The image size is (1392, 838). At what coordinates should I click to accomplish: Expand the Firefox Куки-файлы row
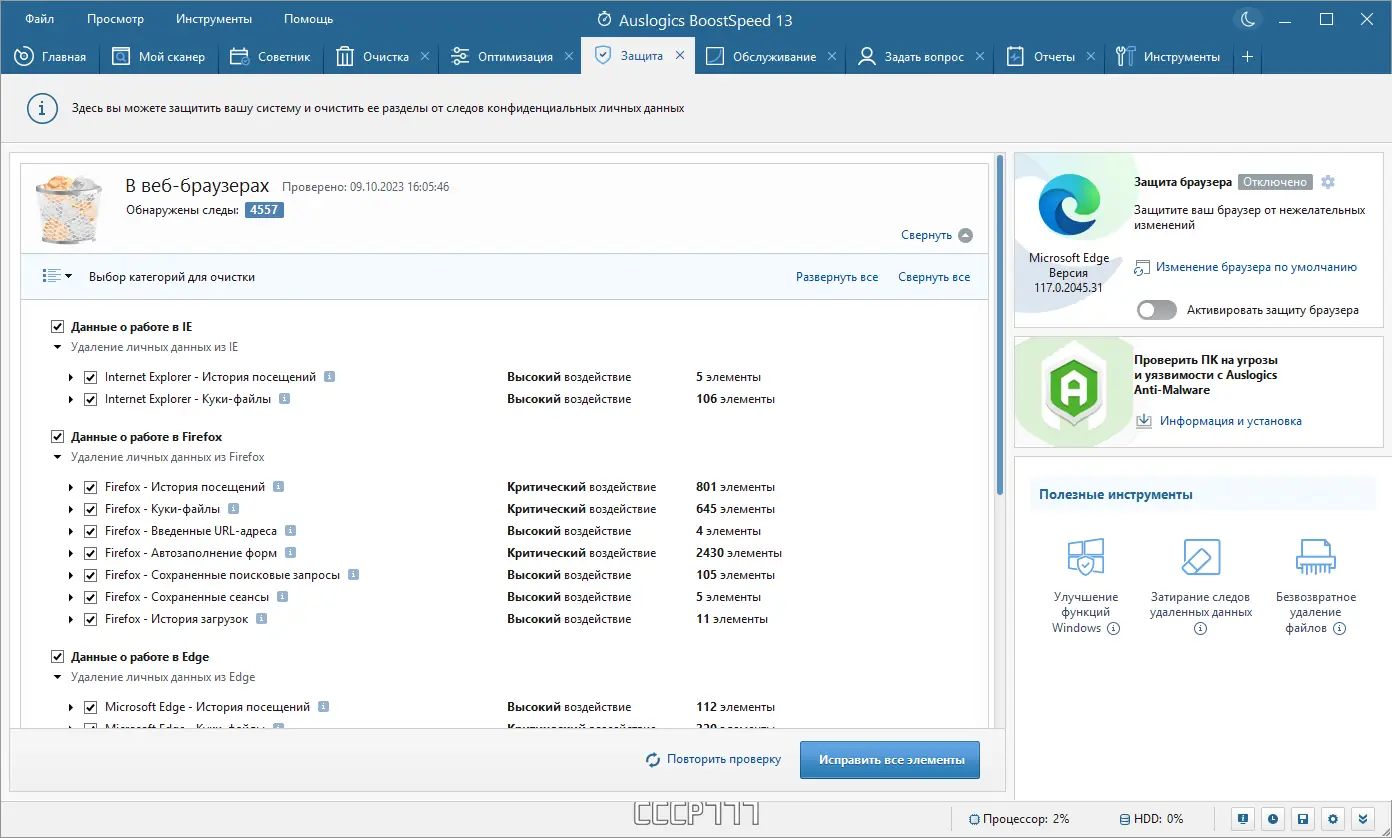point(71,509)
